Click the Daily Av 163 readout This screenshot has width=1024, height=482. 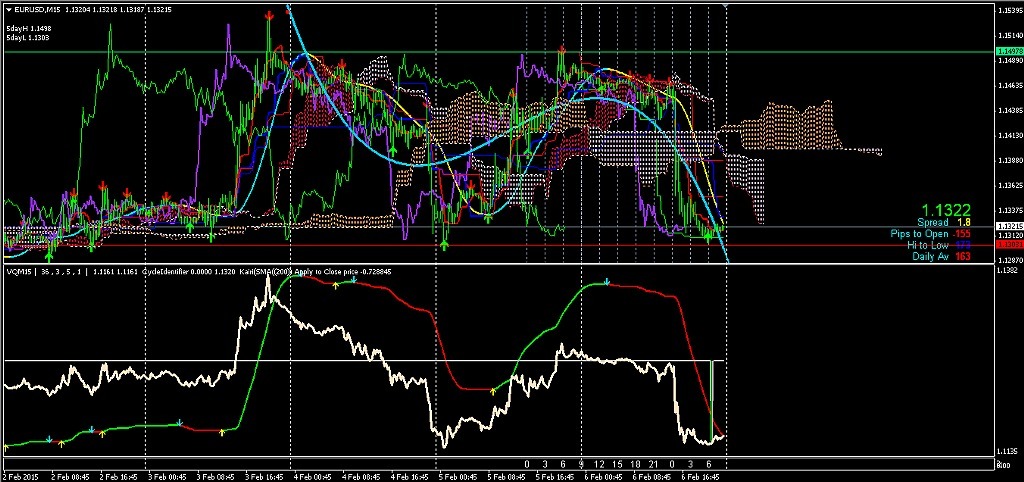[x=941, y=256]
